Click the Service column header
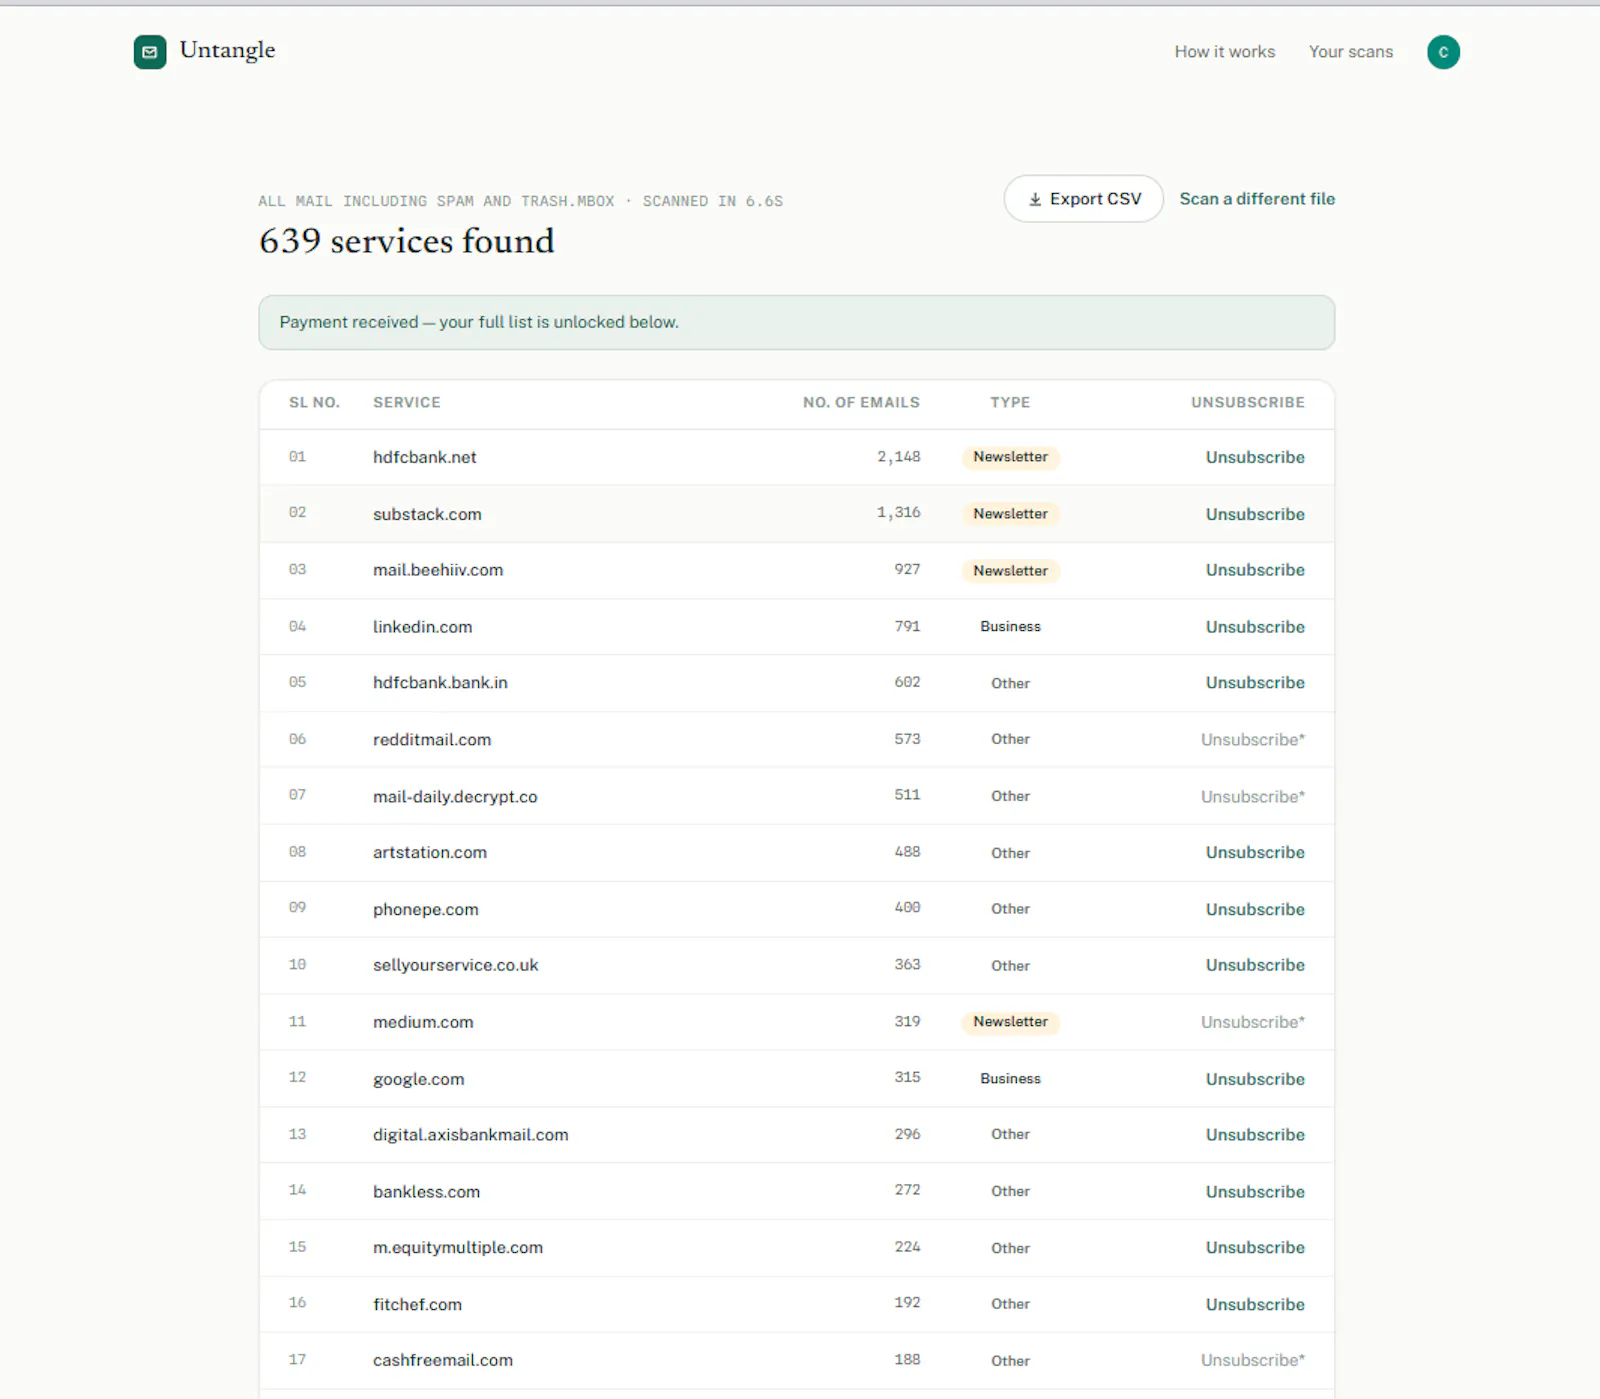The image size is (1600, 1399). pyautogui.click(x=407, y=402)
